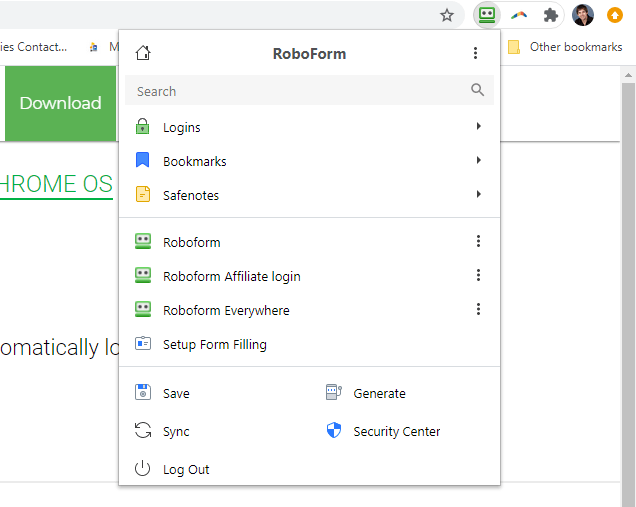This screenshot has width=636, height=507.
Task: Click the RoboForm extension icon in toolbar
Action: coord(487,15)
